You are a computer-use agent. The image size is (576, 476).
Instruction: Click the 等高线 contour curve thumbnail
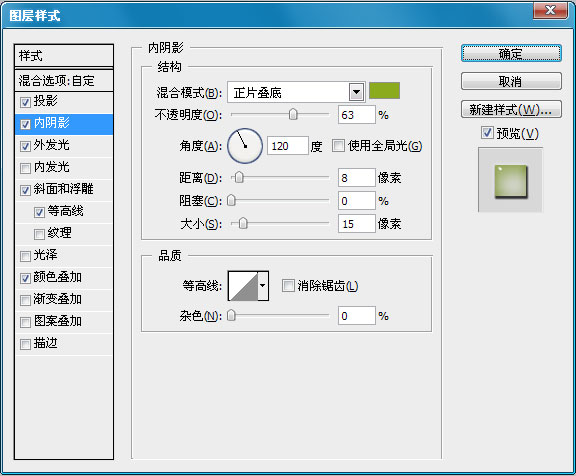[243, 286]
